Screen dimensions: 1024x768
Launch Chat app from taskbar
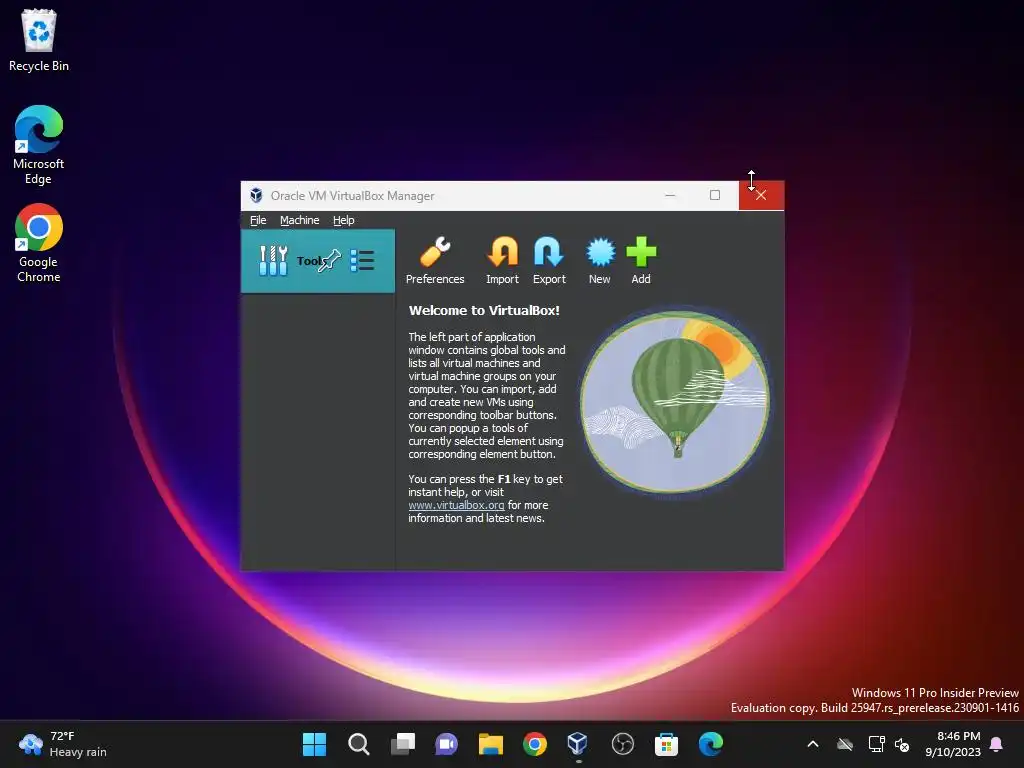(x=447, y=744)
